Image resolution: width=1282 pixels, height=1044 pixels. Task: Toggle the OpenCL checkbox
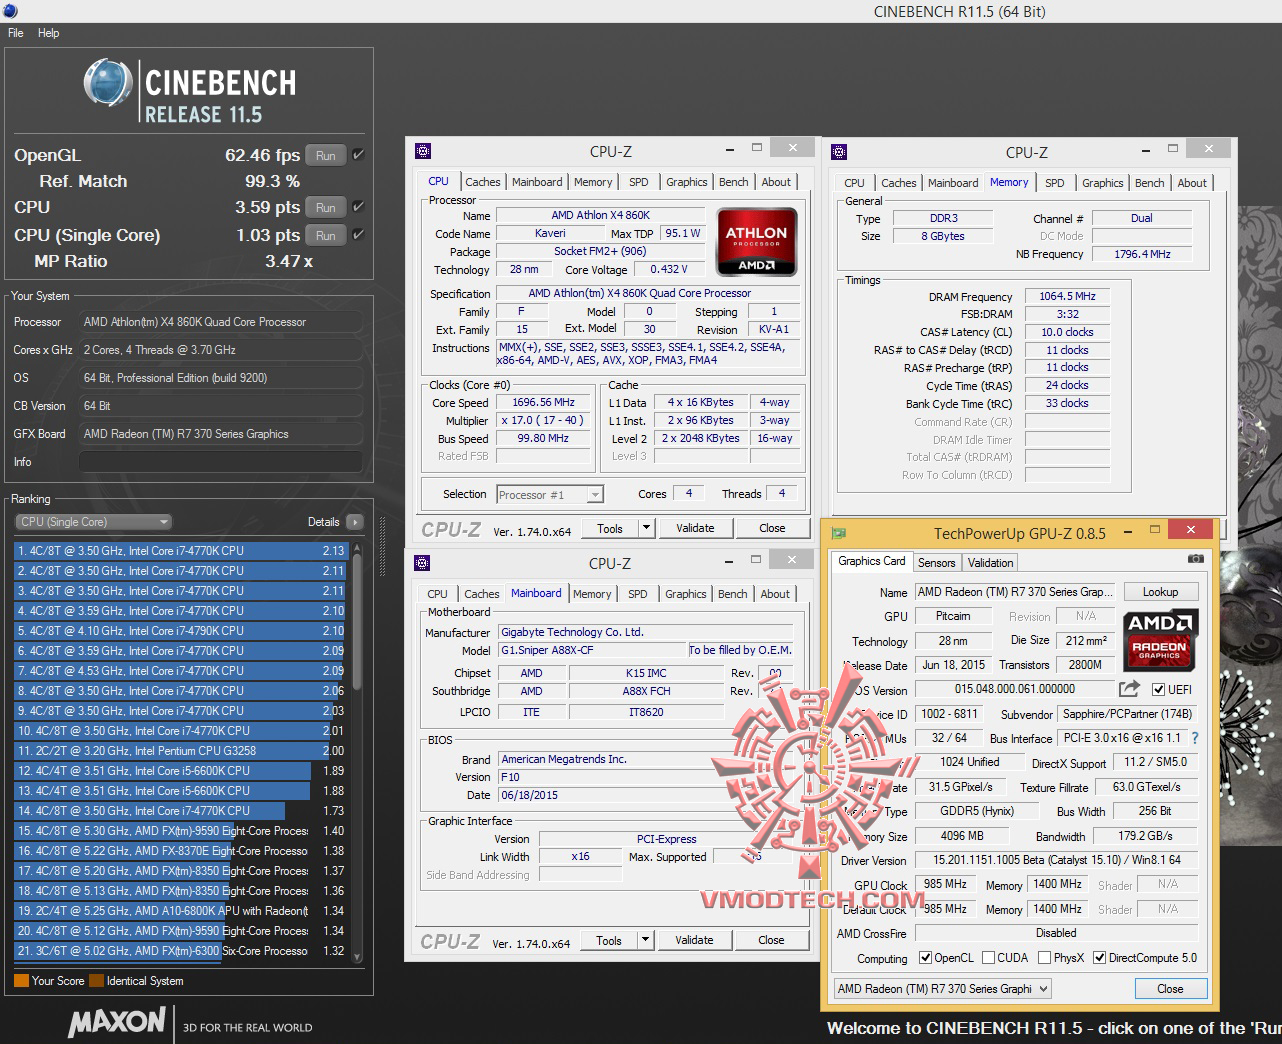coord(925,958)
